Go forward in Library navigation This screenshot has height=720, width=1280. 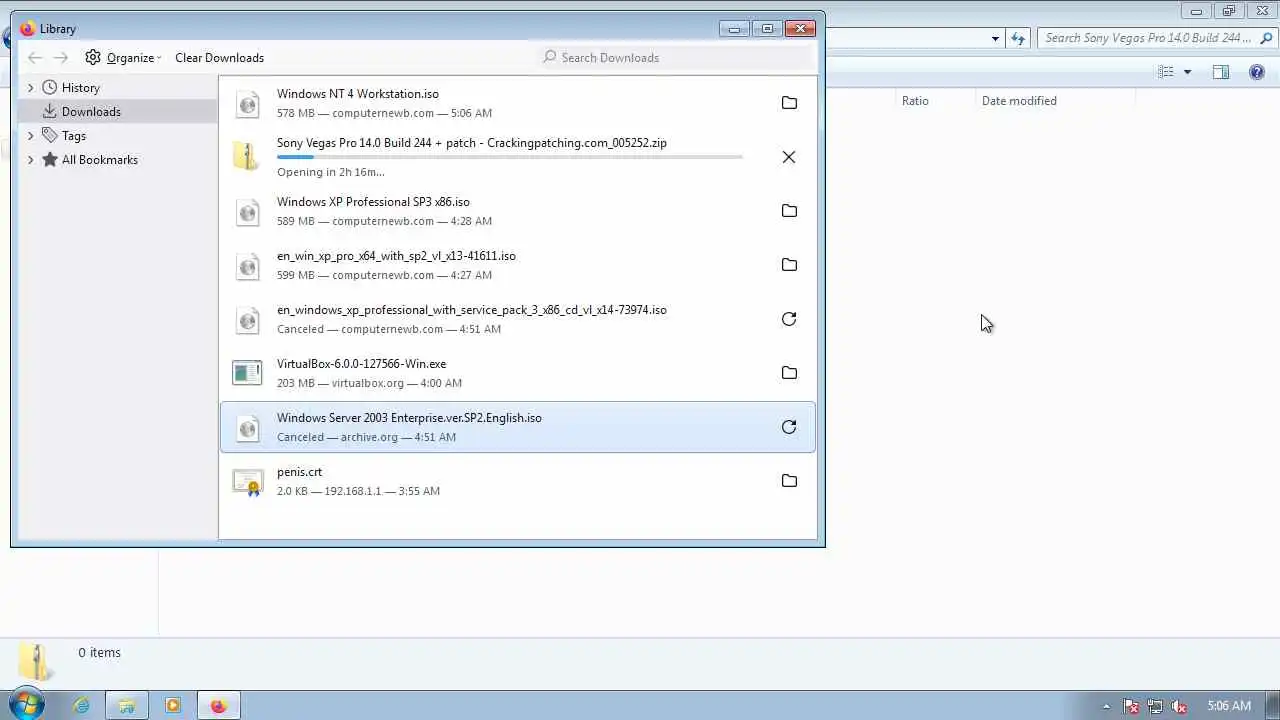61,58
